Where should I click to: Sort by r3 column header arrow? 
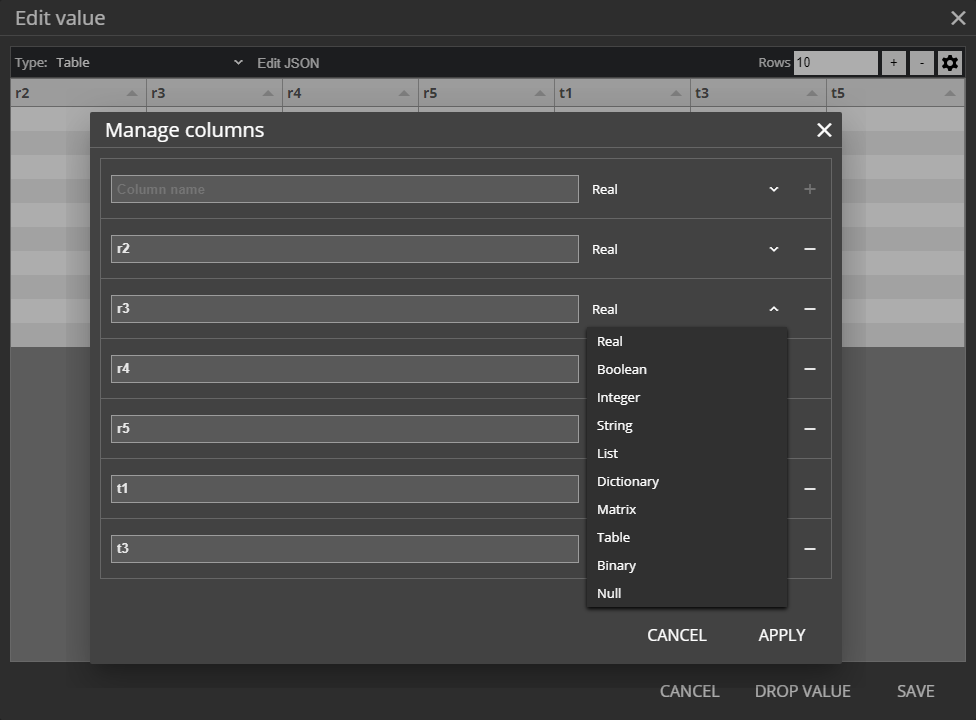point(268,94)
